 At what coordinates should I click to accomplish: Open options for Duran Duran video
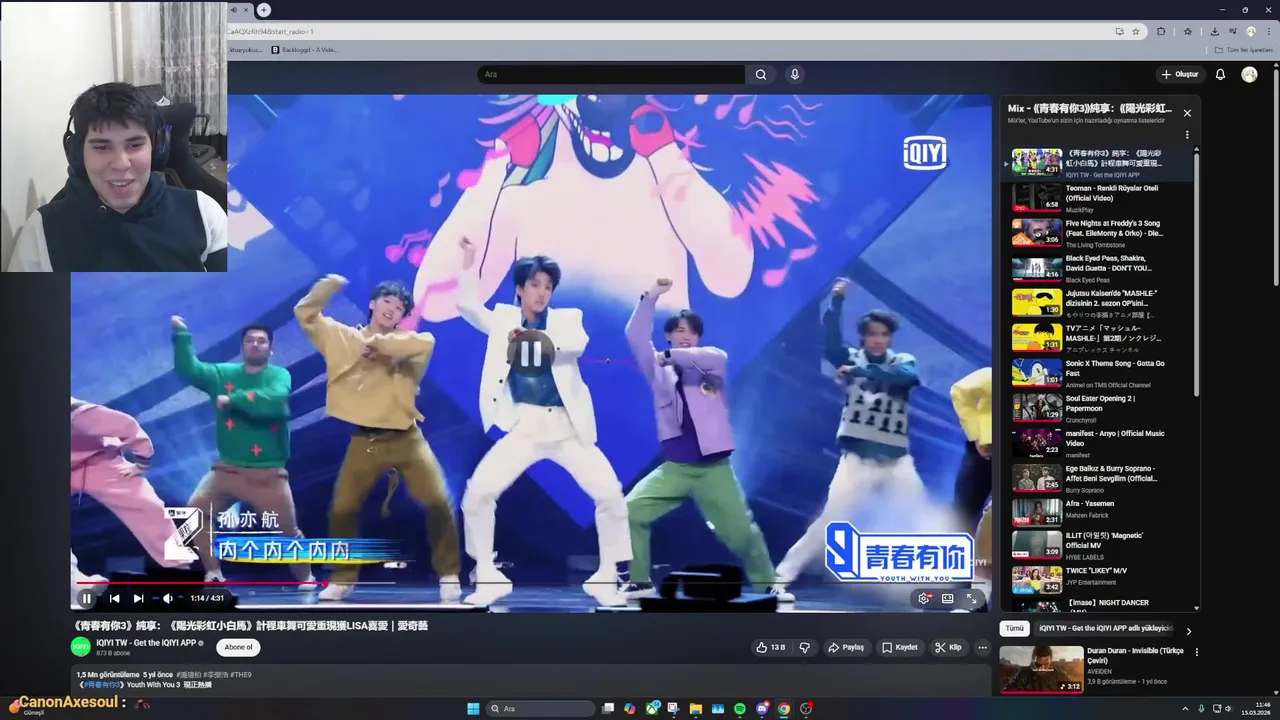pos(1196,652)
